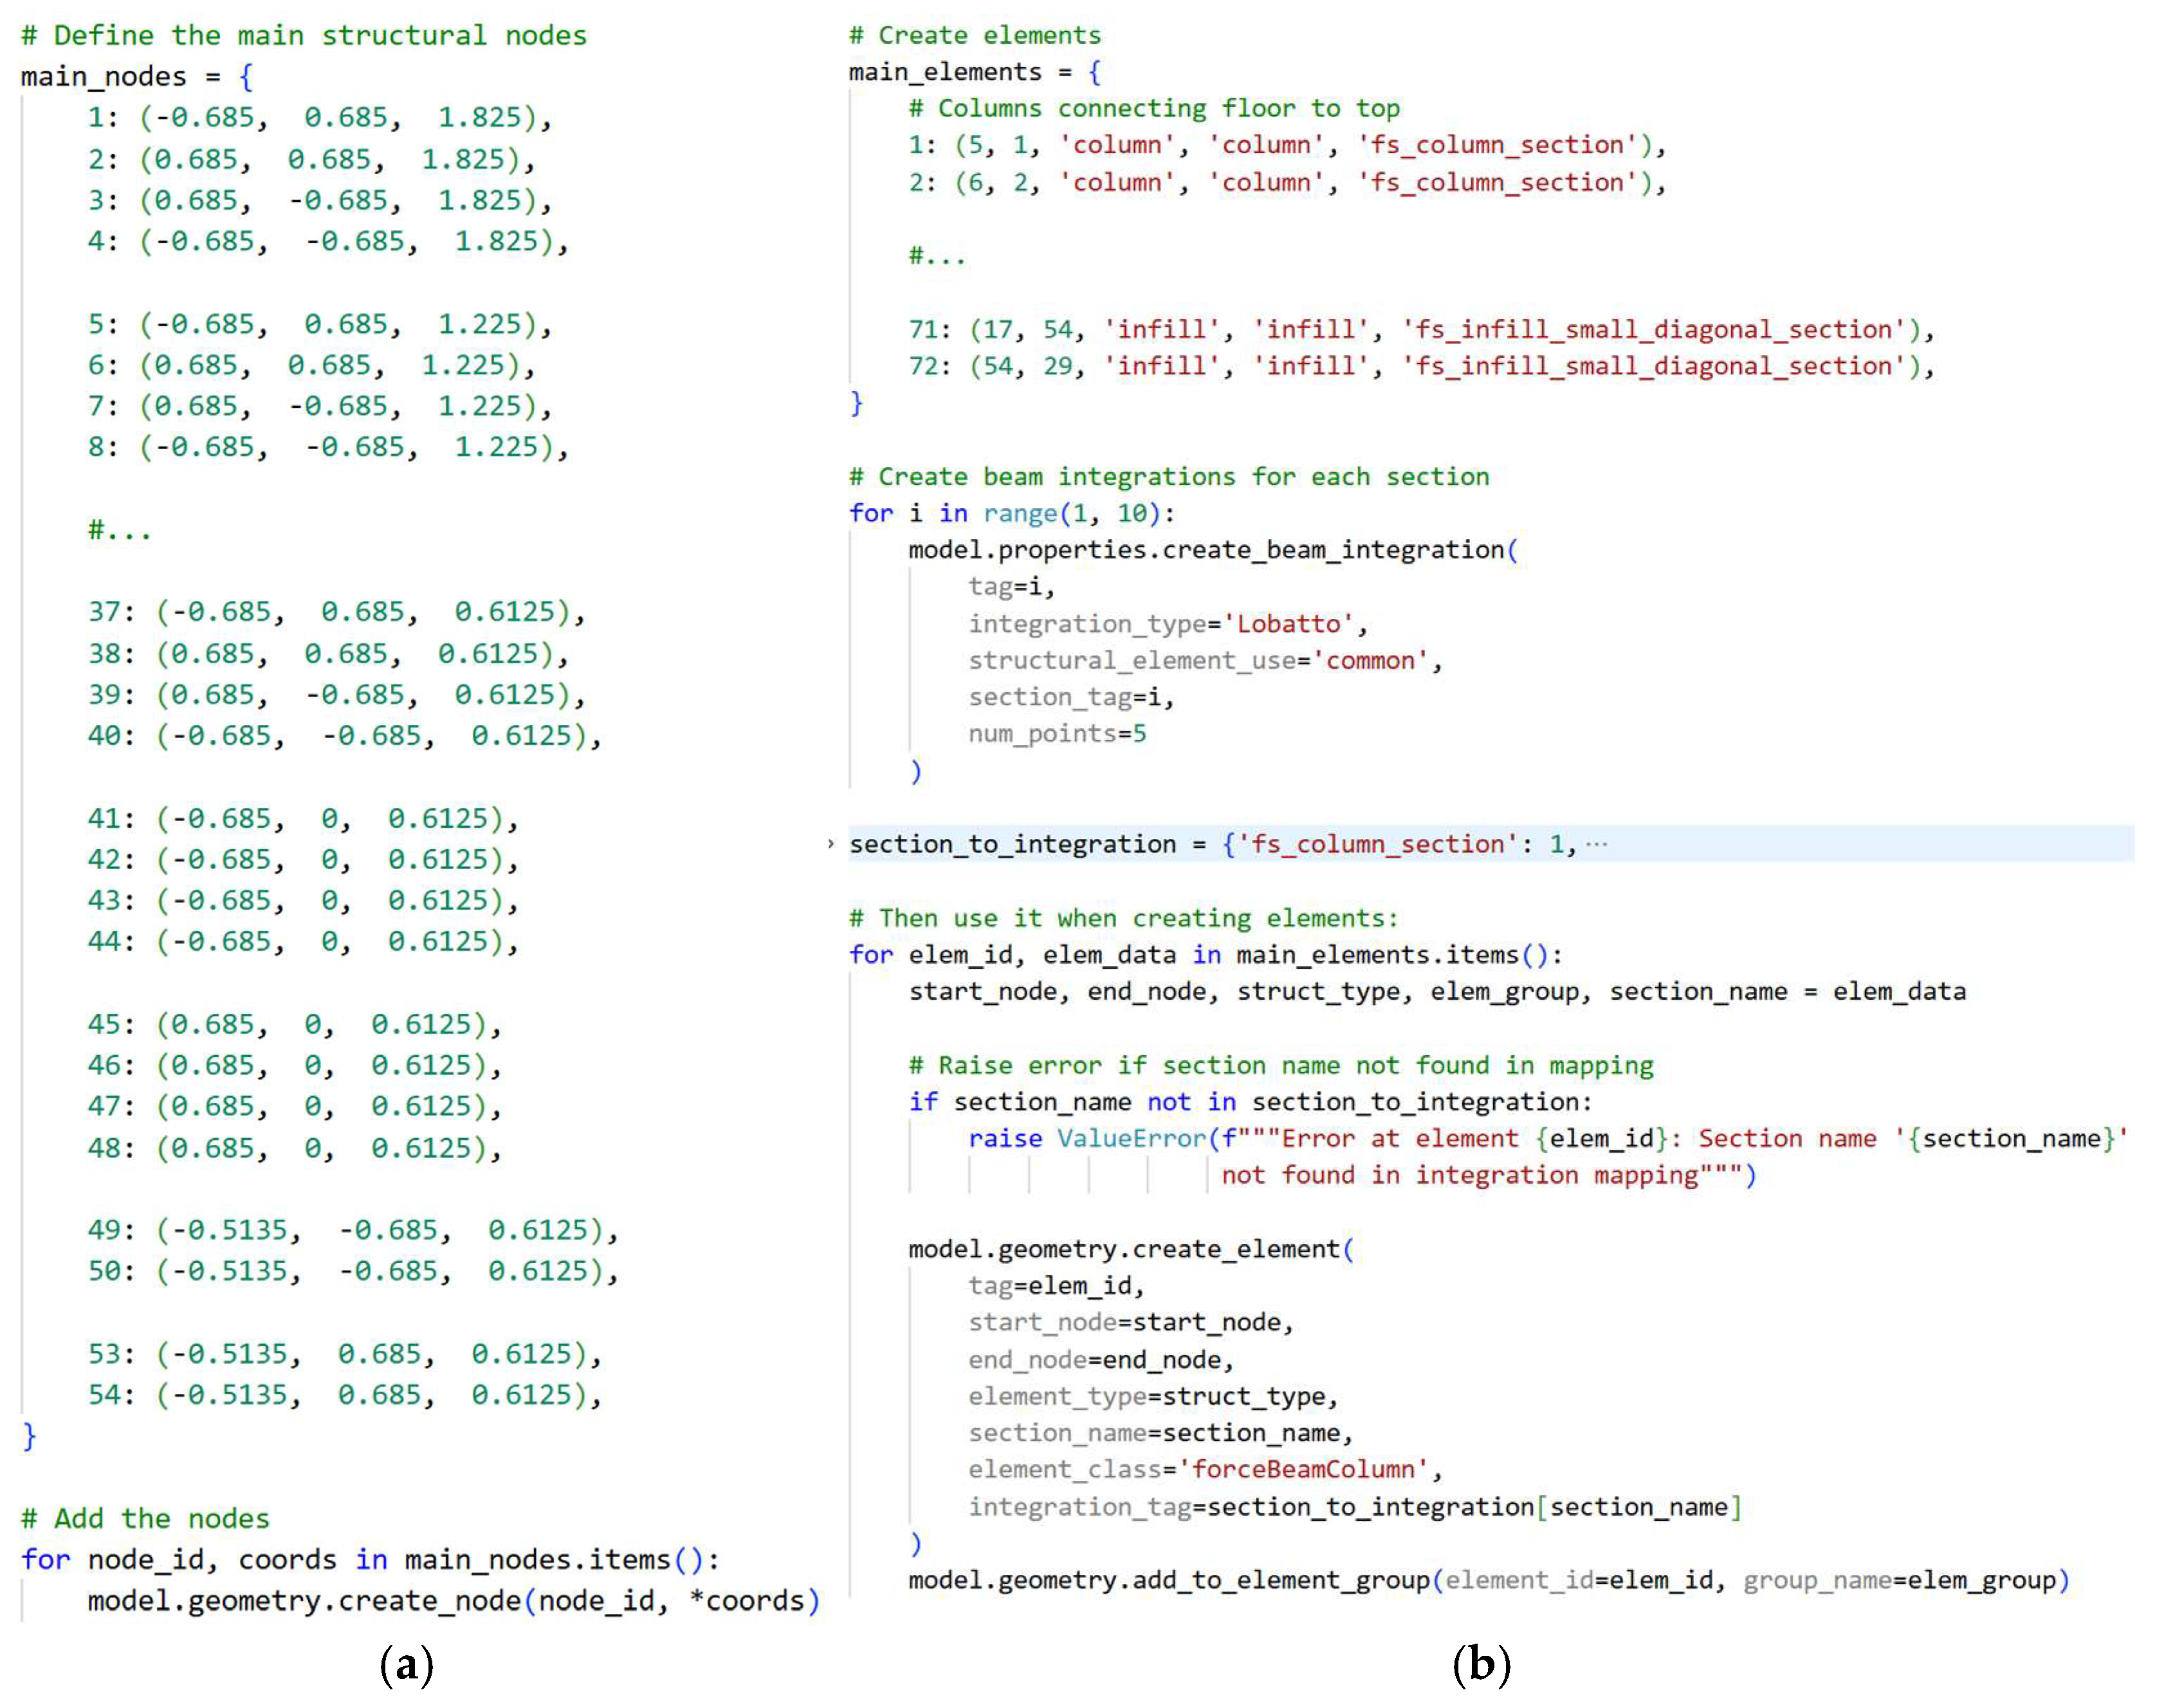Click the 'Create elements' comment

coord(974,35)
